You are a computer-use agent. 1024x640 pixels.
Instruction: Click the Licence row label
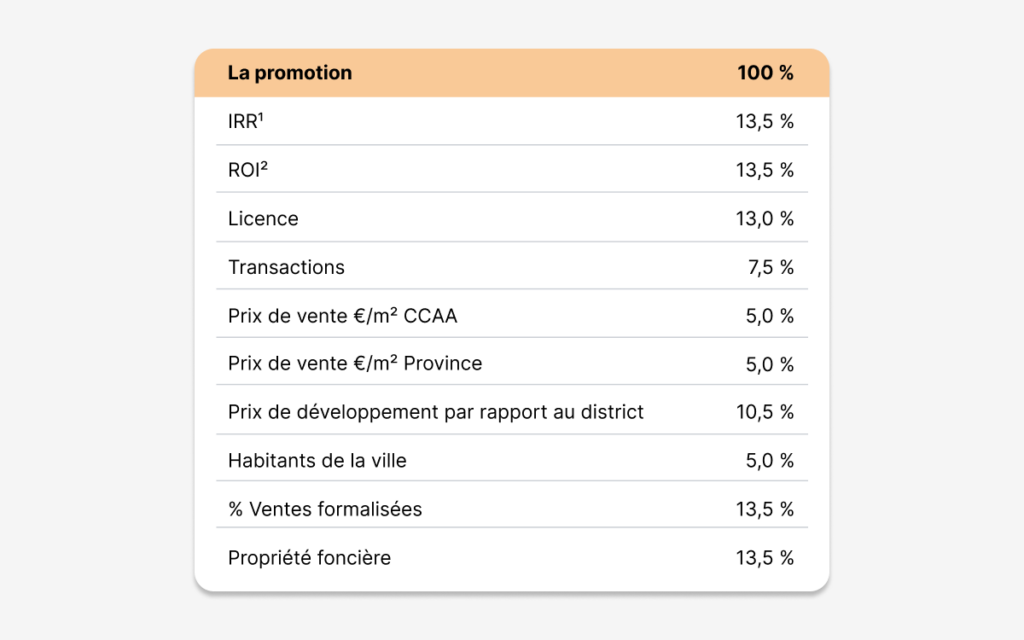coord(263,218)
